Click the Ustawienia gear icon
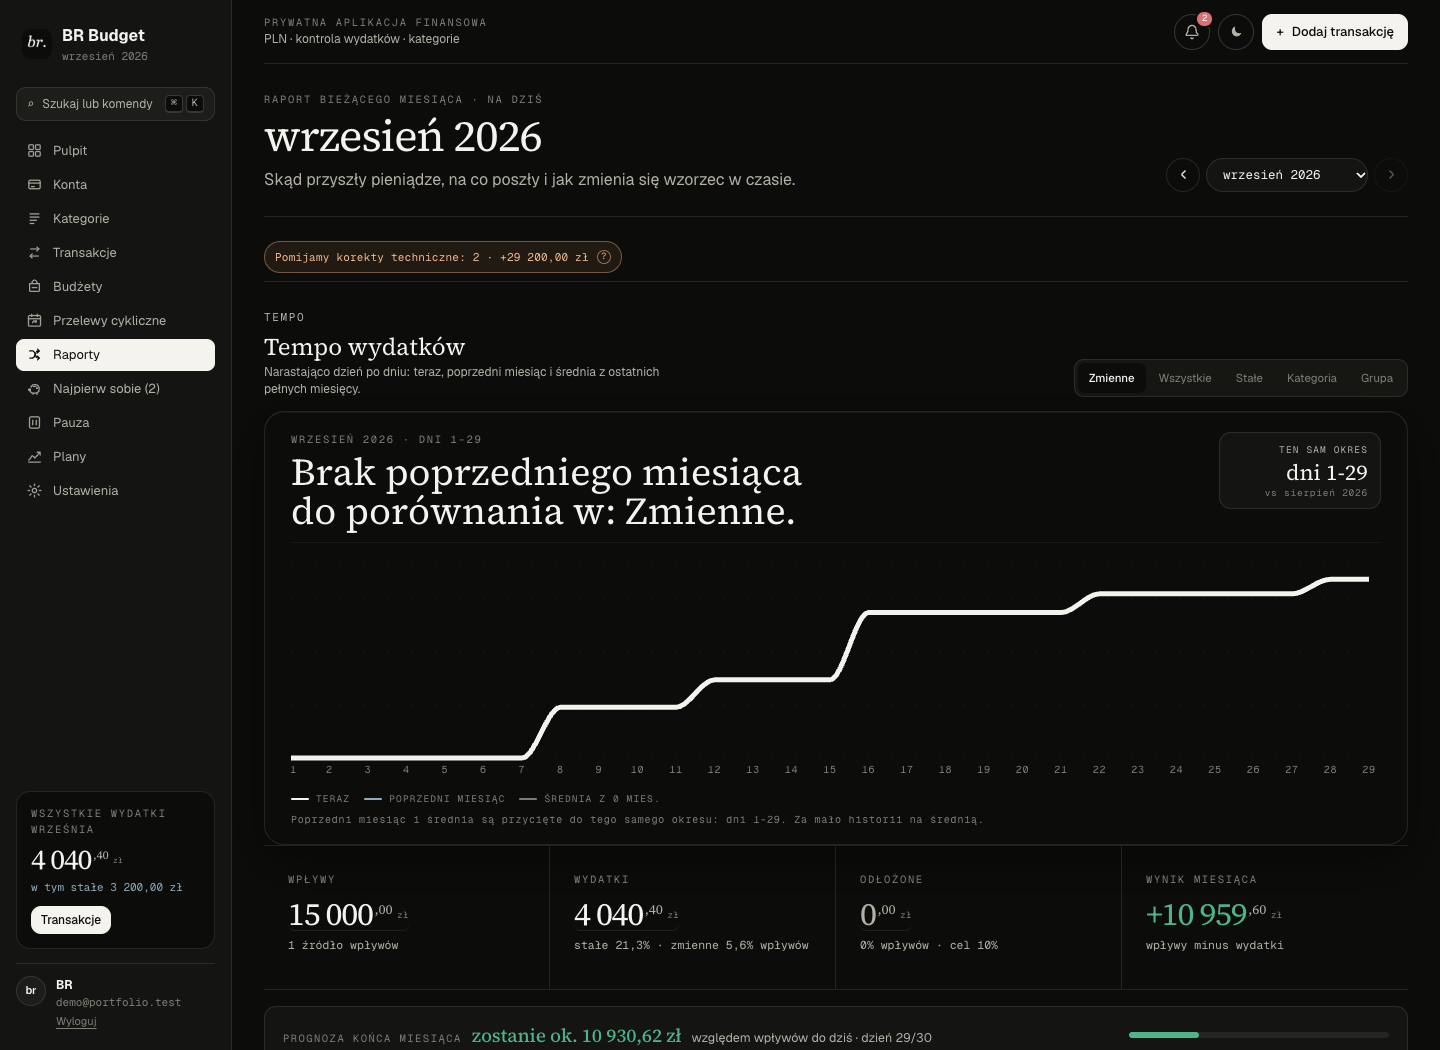 [34, 491]
